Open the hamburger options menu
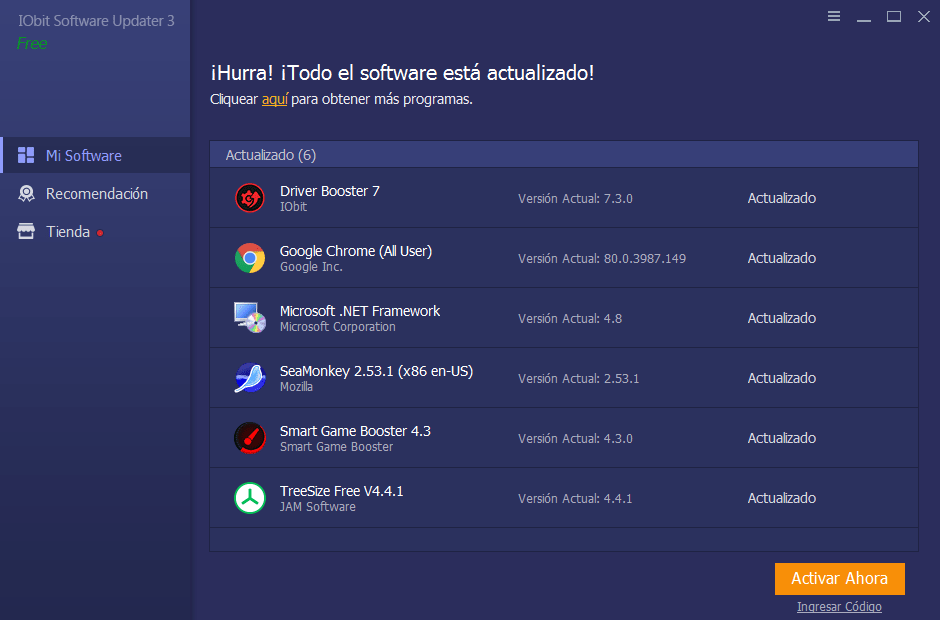Screen dimensions: 940x620 pos(834,16)
